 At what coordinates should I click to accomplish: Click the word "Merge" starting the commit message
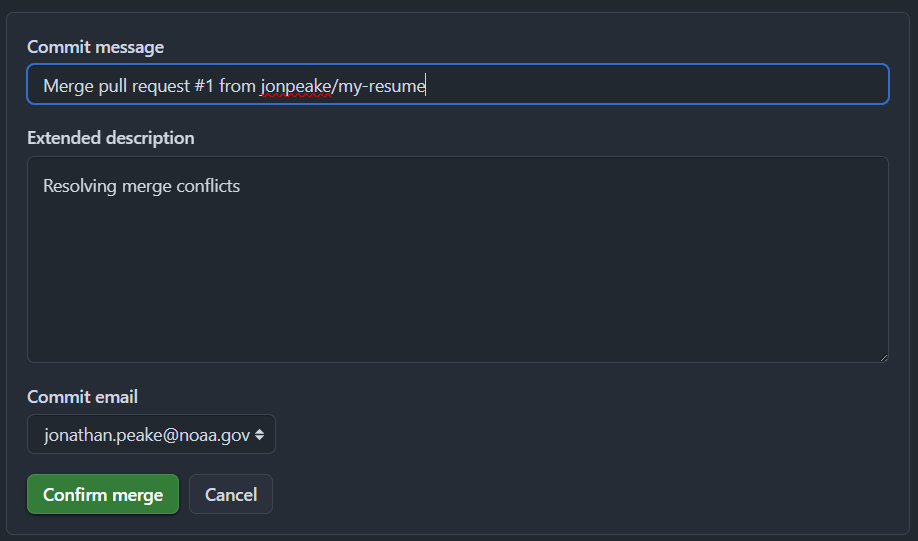pos(68,86)
